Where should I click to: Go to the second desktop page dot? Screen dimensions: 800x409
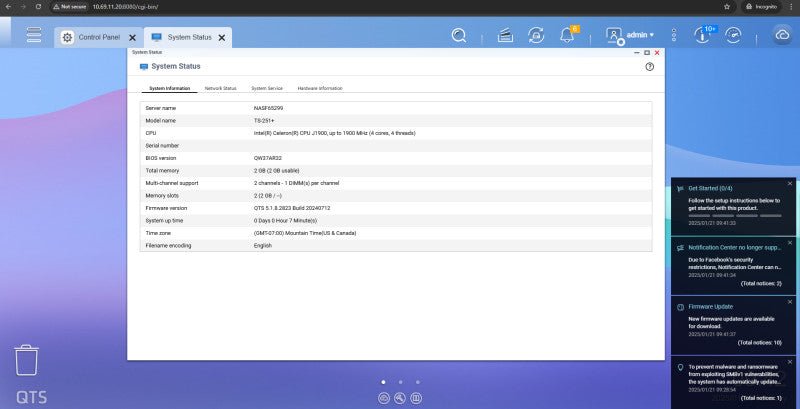tap(401, 381)
